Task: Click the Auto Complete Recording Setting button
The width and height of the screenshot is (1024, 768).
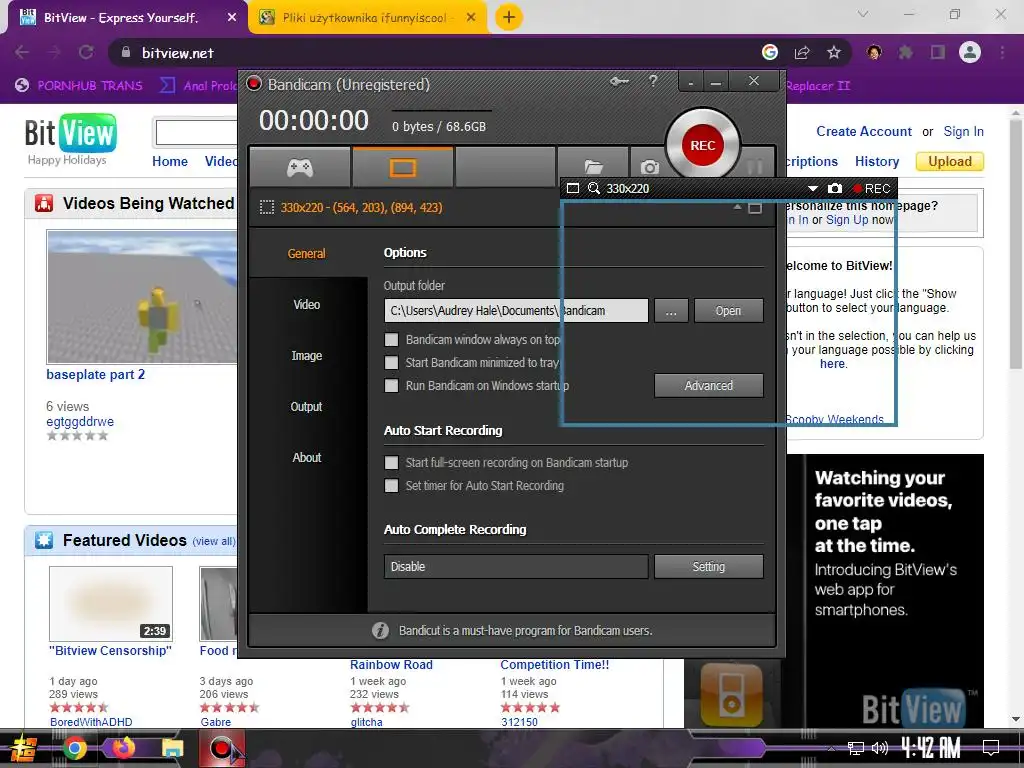Action: pyautogui.click(x=709, y=566)
